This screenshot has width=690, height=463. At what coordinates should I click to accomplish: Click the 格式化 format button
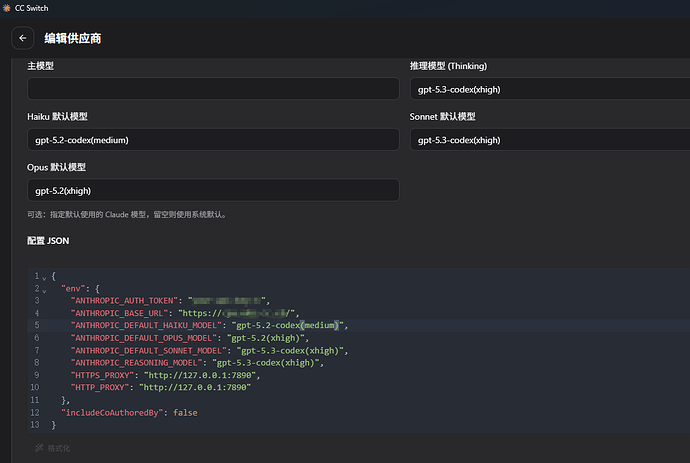click(x=53, y=448)
